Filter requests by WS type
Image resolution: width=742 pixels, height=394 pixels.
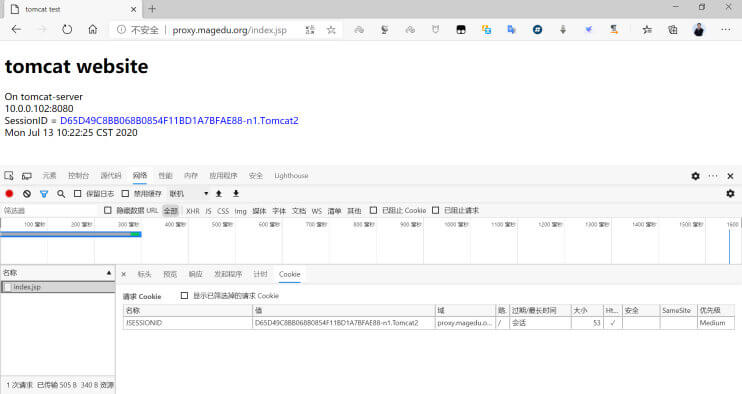[x=317, y=211]
